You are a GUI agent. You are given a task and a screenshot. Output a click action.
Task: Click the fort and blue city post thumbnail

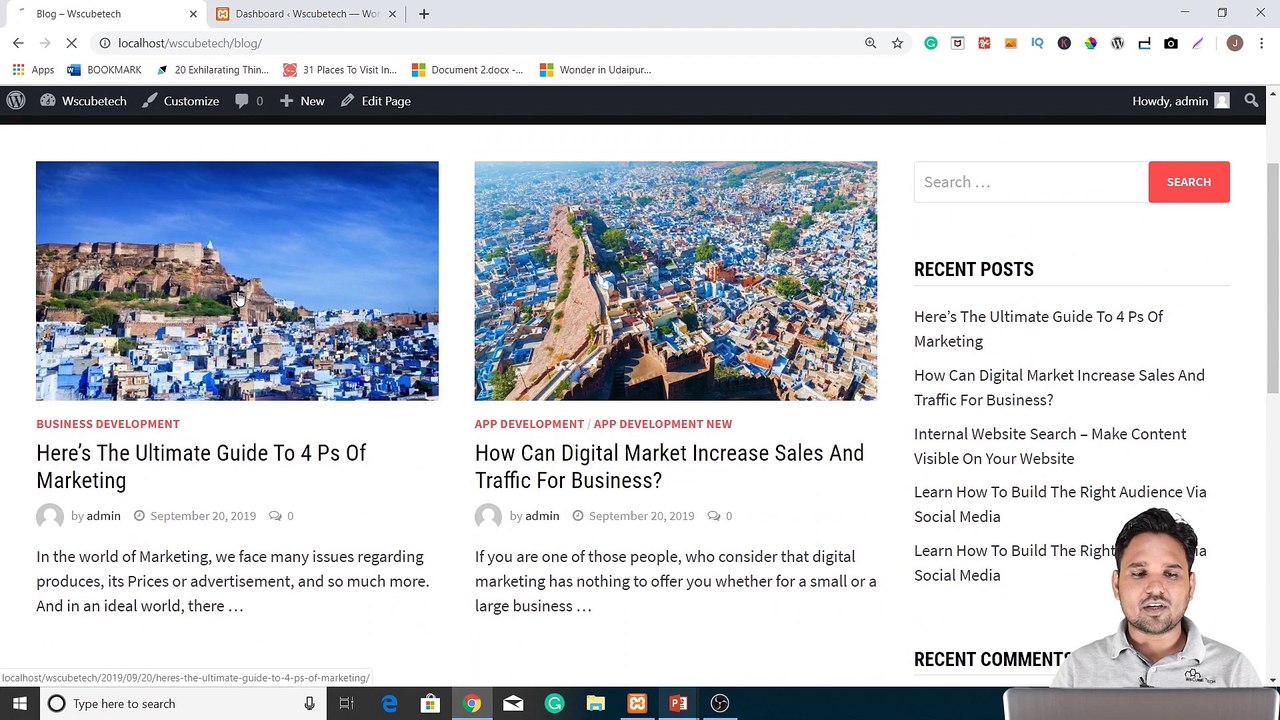click(x=237, y=281)
